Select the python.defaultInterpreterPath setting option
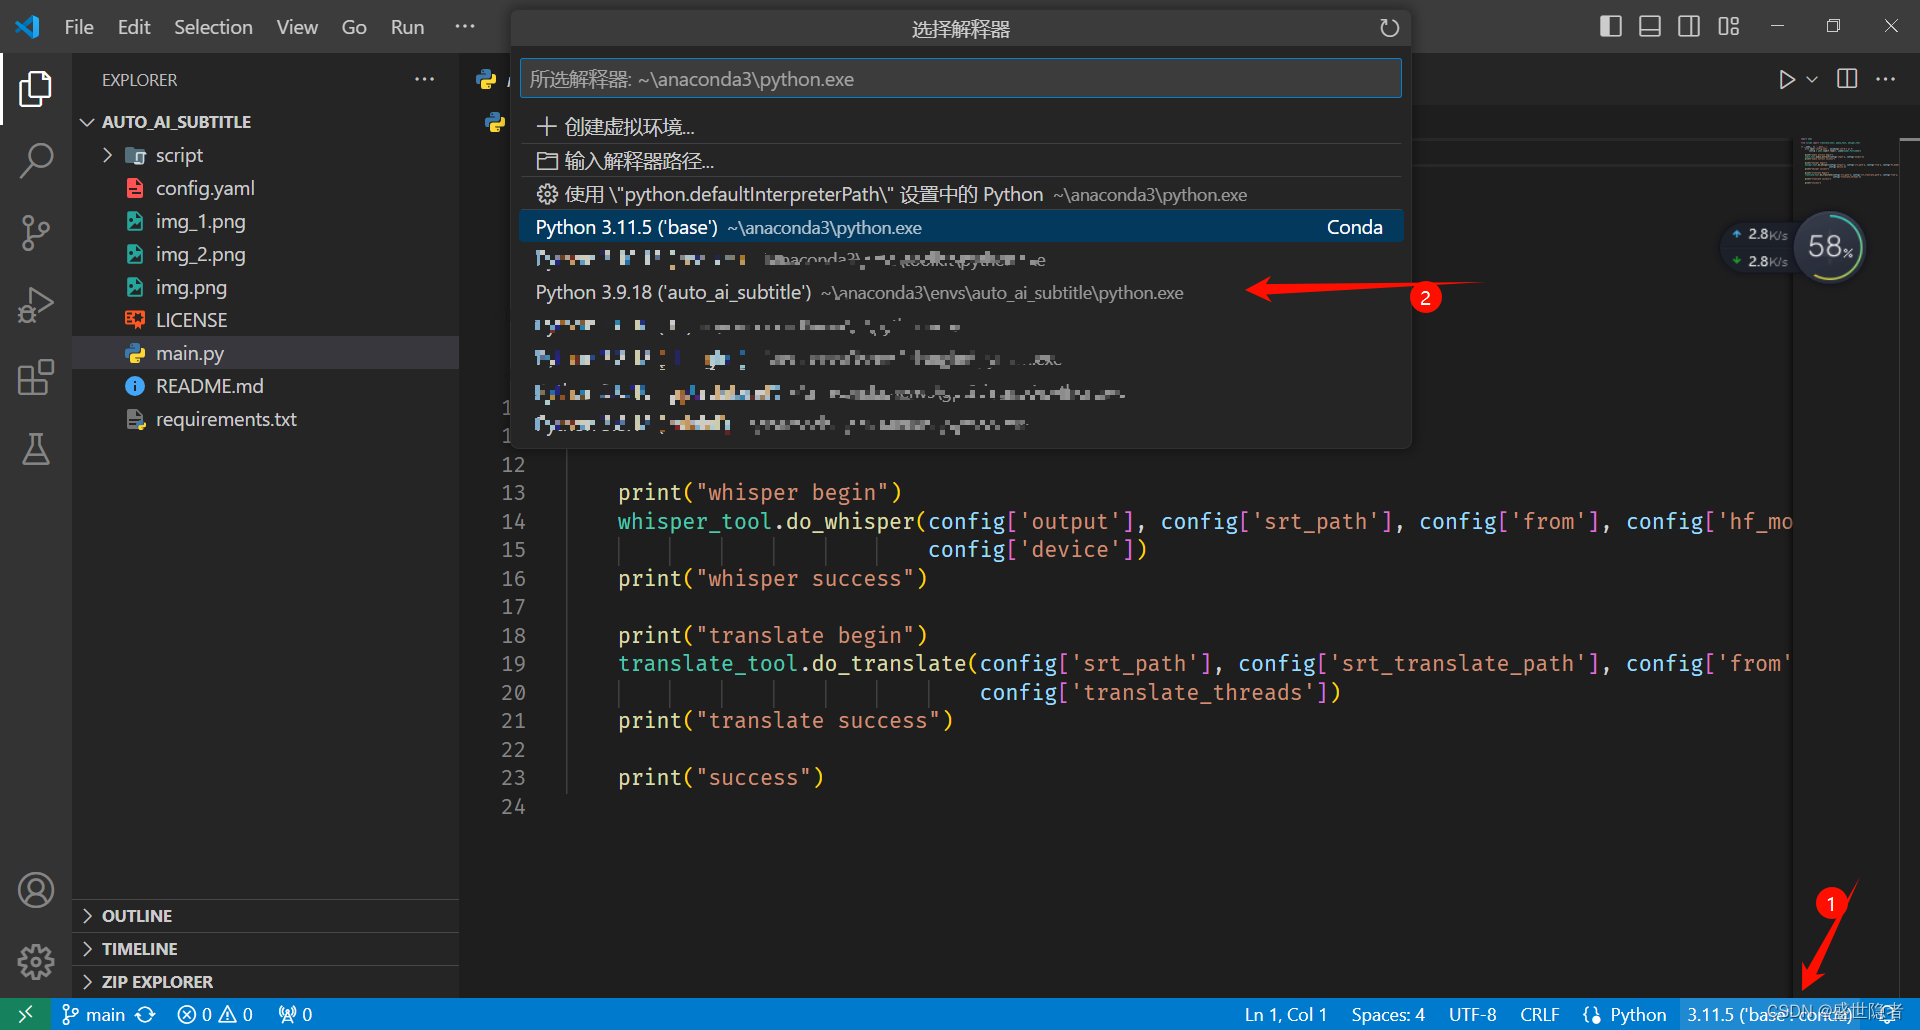Screen dimensions: 1920x1030 coord(960,194)
